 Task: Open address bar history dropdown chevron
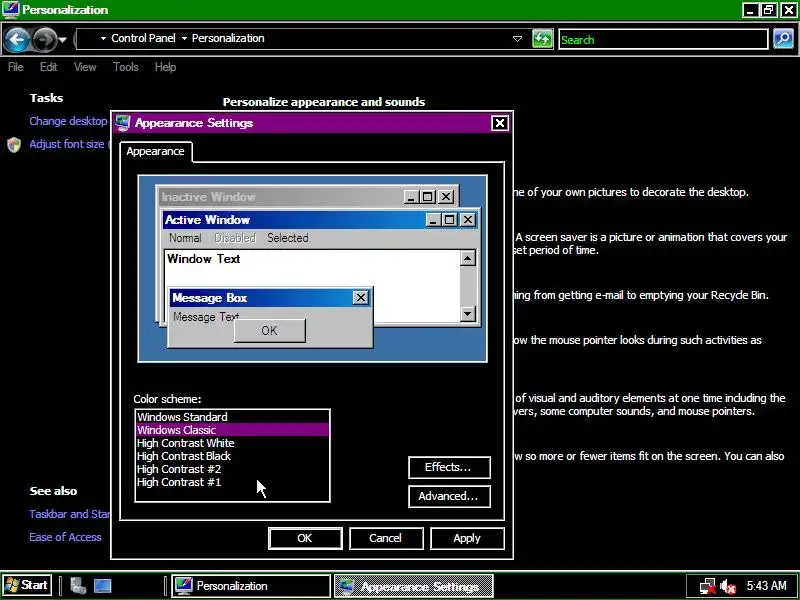[x=517, y=39]
